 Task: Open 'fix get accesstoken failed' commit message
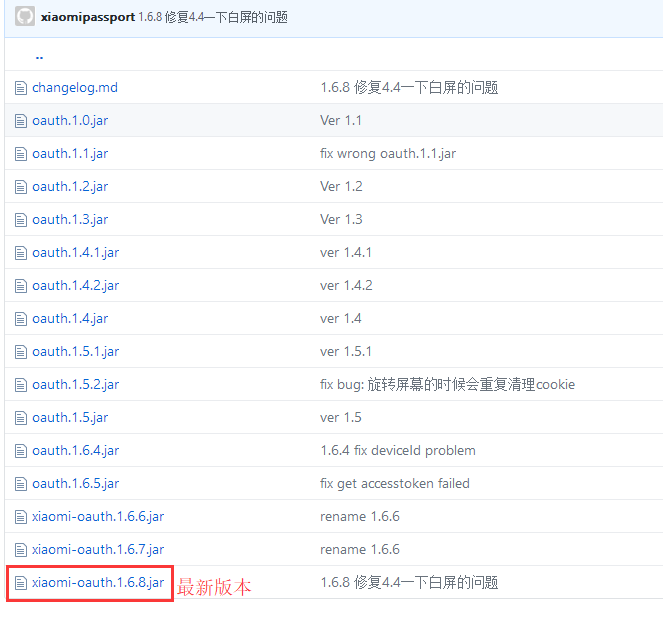click(x=395, y=484)
